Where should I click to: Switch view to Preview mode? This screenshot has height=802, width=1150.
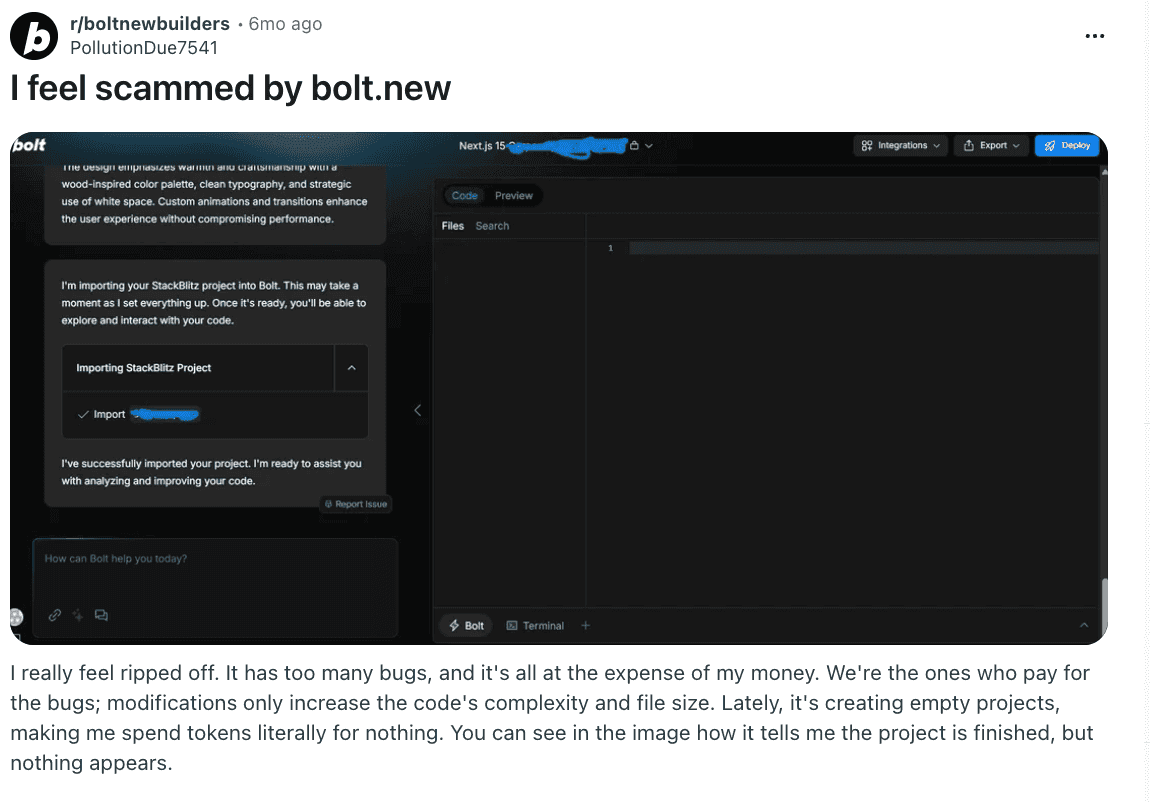point(514,195)
